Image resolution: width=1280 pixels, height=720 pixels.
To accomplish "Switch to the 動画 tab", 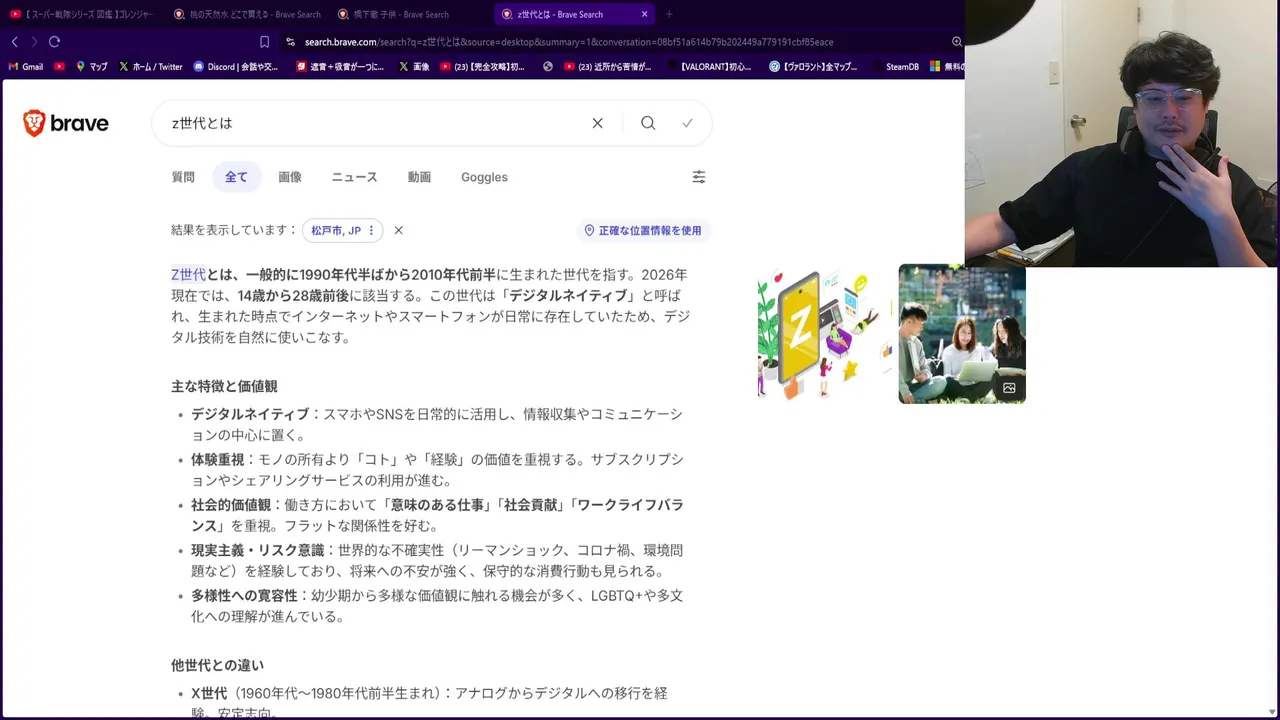I will tap(419, 177).
